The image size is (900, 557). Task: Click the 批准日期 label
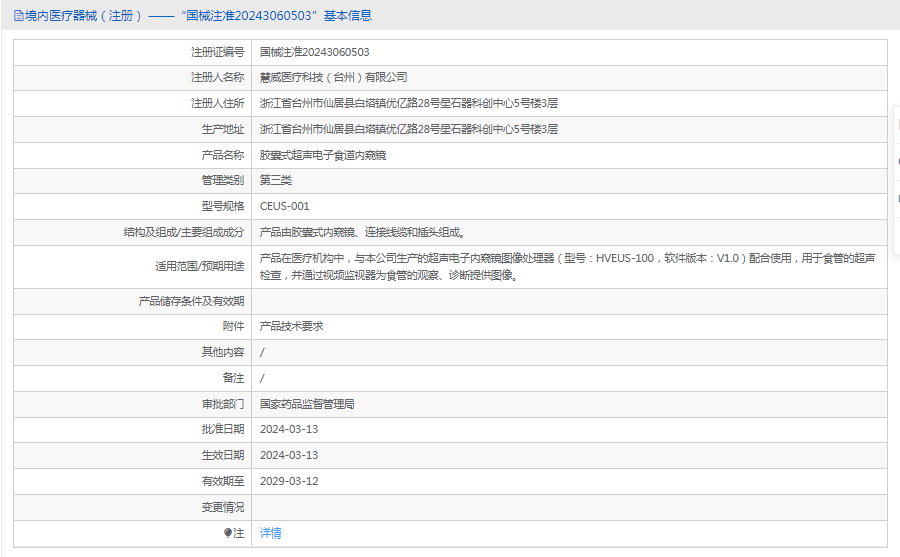223,430
